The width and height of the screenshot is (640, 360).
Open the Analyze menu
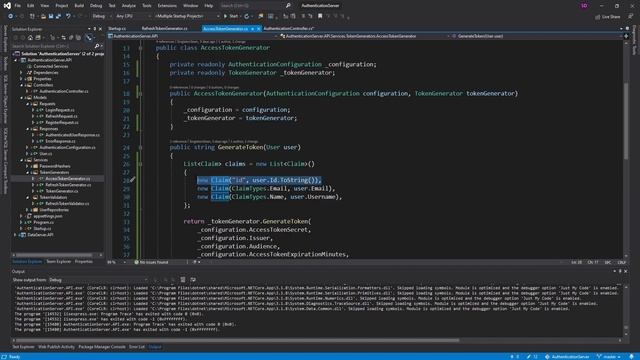coord(129,6)
